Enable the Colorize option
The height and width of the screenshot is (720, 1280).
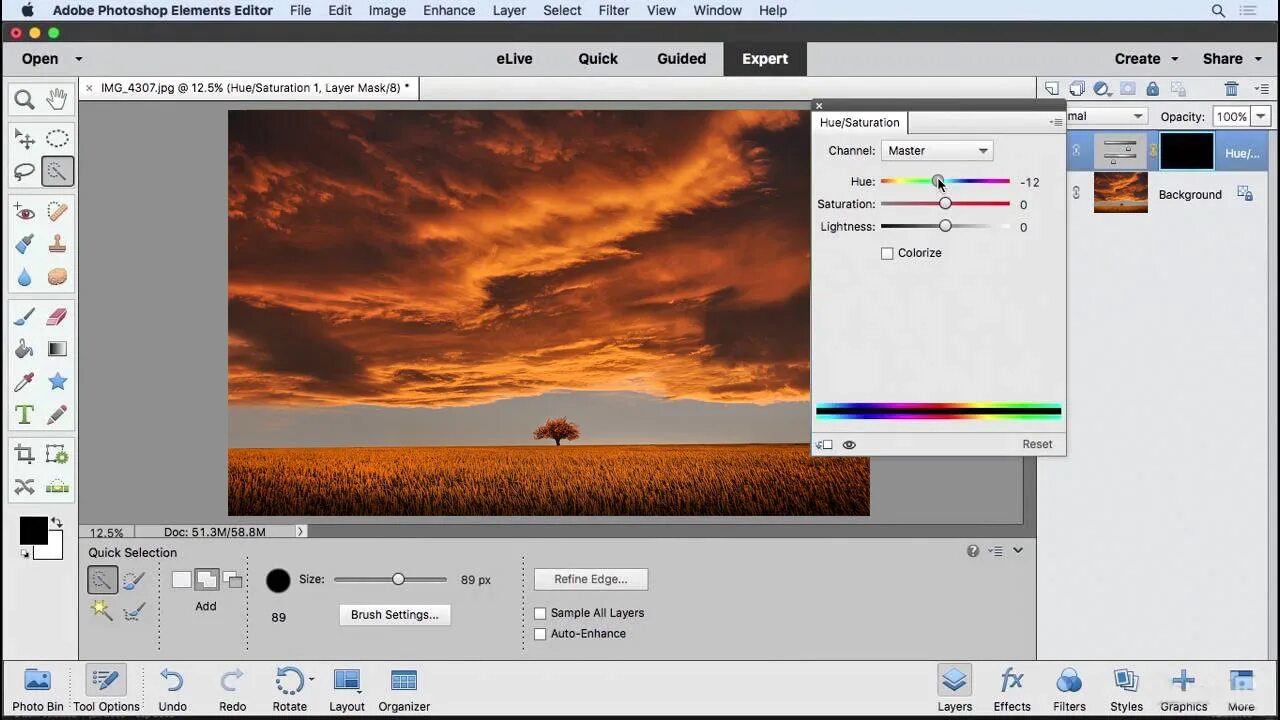click(x=887, y=253)
